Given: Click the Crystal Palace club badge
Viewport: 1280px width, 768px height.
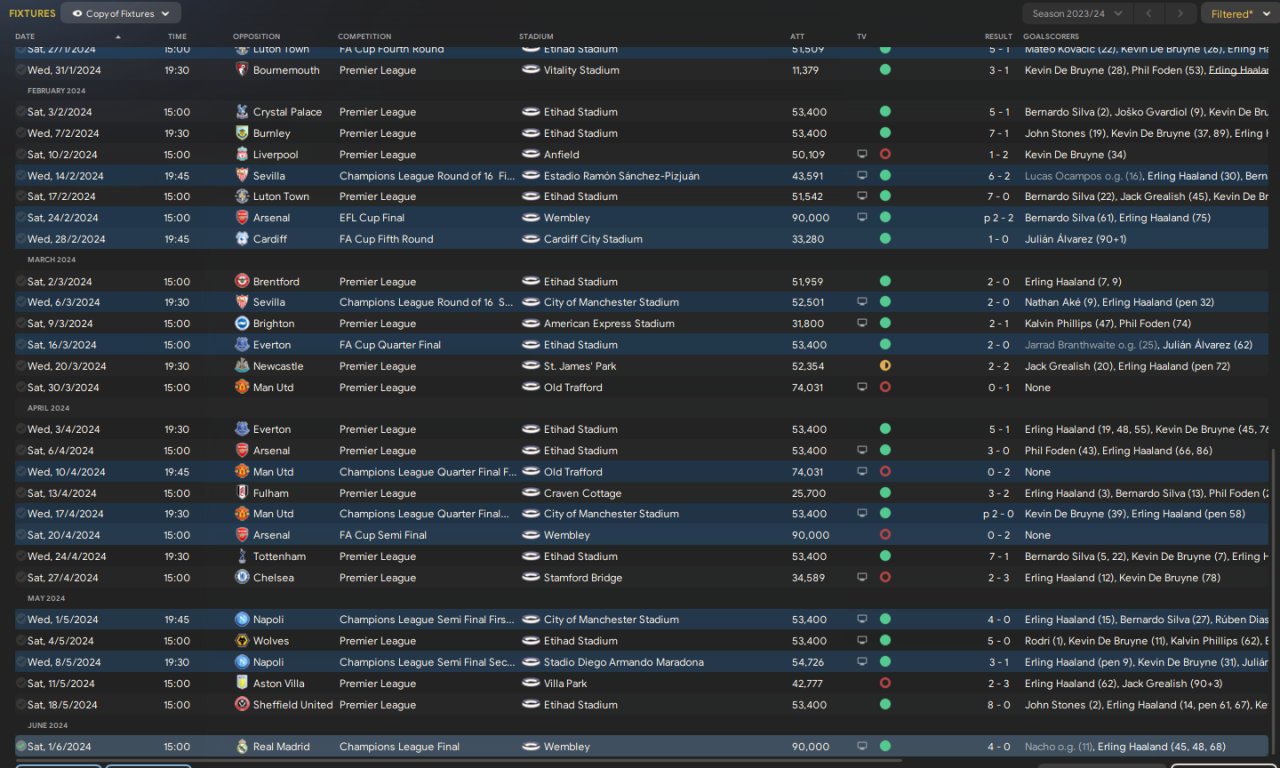Looking at the screenshot, I should [x=241, y=112].
